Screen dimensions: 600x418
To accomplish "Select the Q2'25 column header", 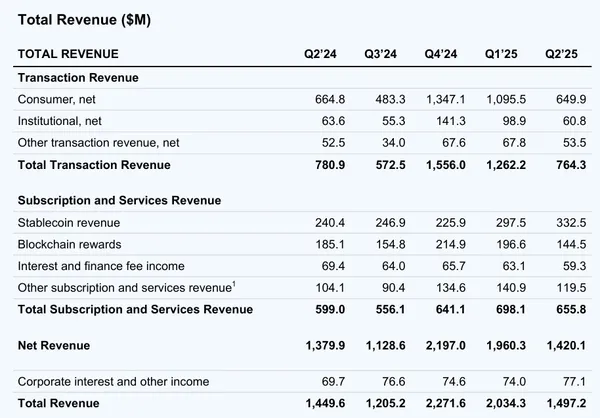I will [563, 54].
